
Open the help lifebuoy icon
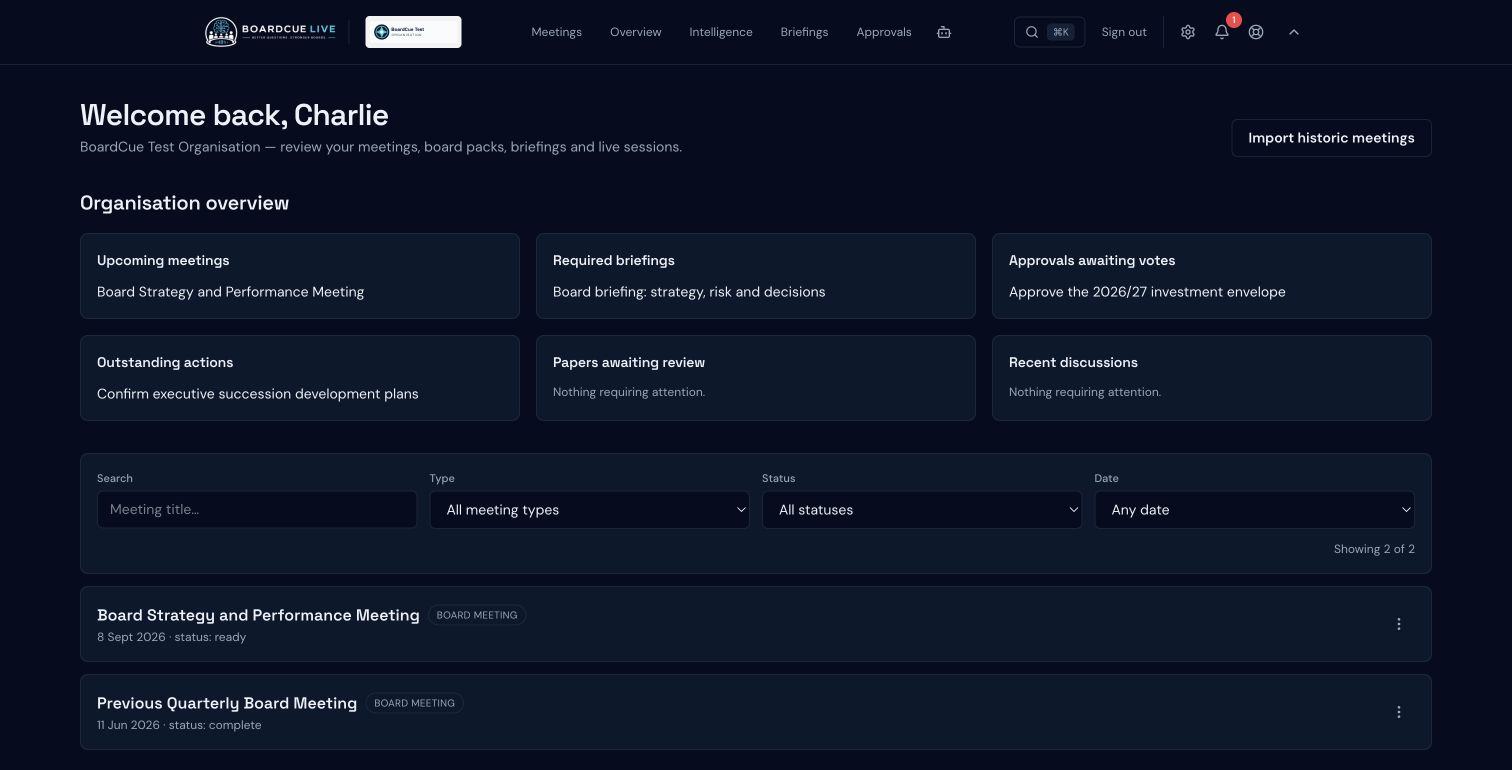click(x=1256, y=32)
